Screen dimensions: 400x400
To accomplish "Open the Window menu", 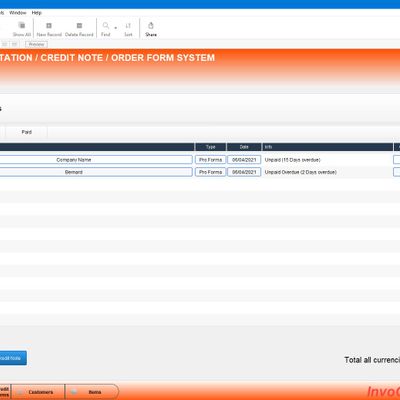I will tap(18, 13).
